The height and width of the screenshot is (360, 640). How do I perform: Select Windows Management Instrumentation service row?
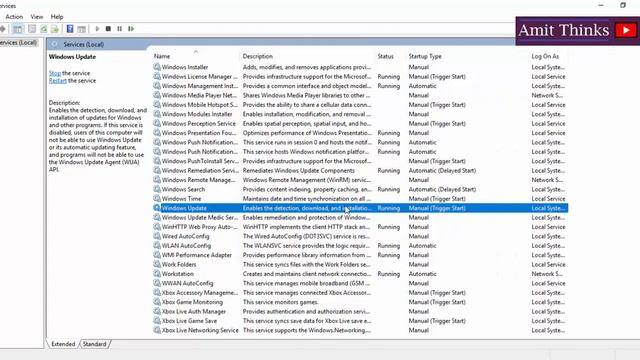[360, 86]
